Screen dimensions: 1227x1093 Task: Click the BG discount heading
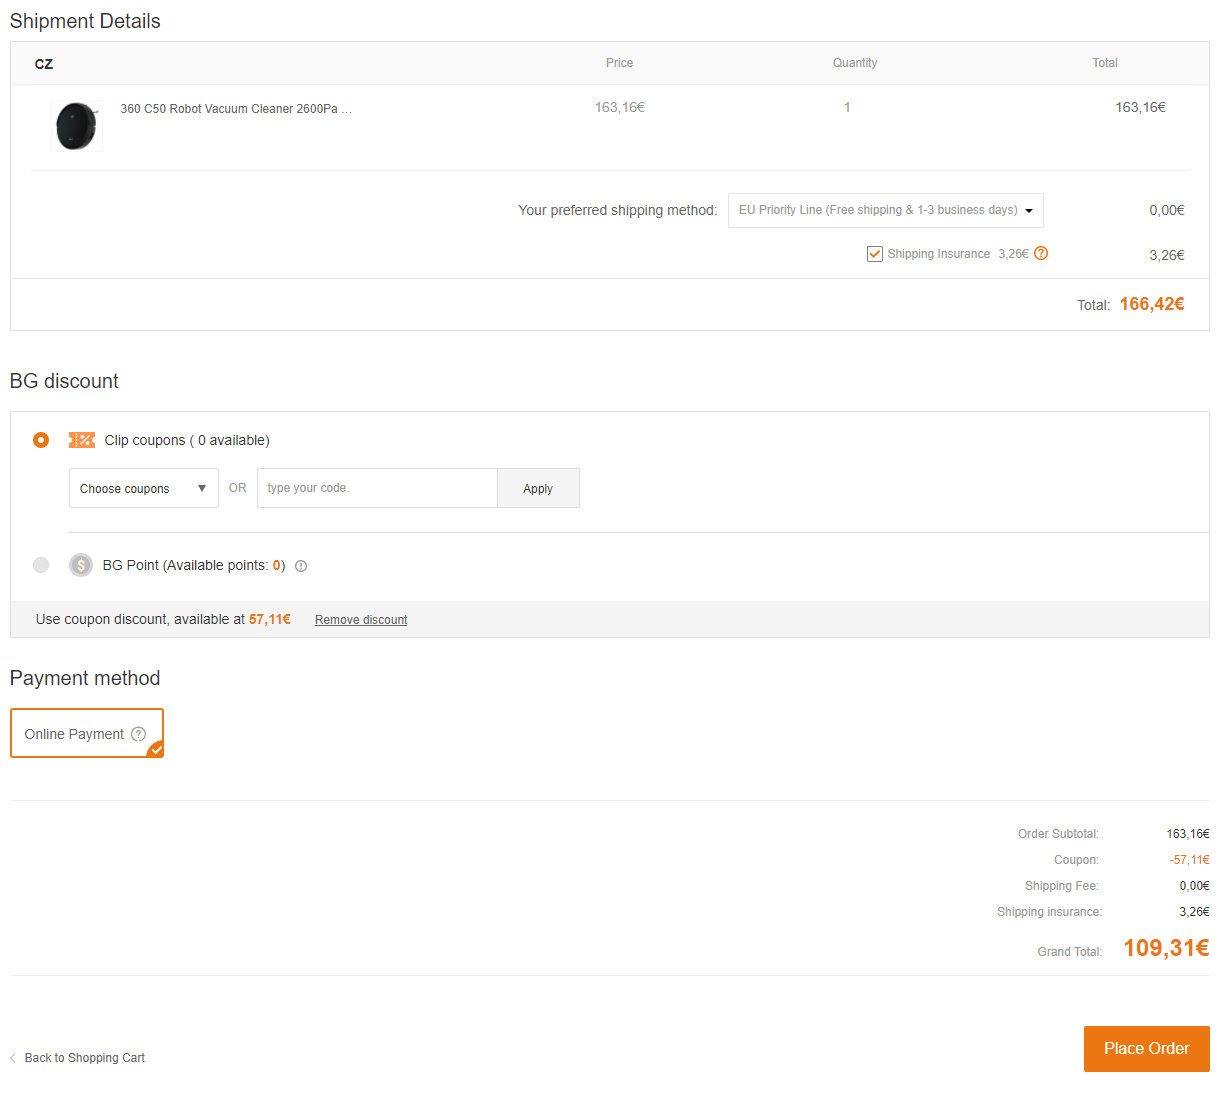click(x=64, y=381)
